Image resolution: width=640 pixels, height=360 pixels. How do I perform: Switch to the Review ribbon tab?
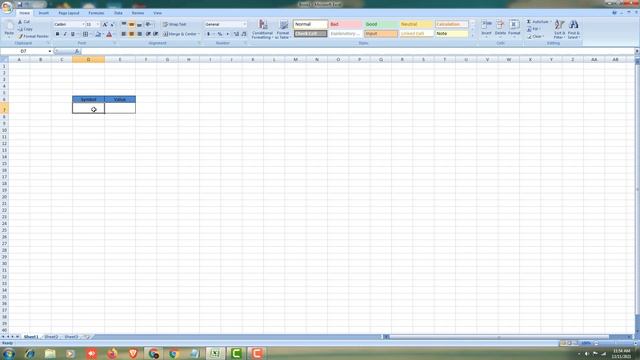pyautogui.click(x=138, y=13)
